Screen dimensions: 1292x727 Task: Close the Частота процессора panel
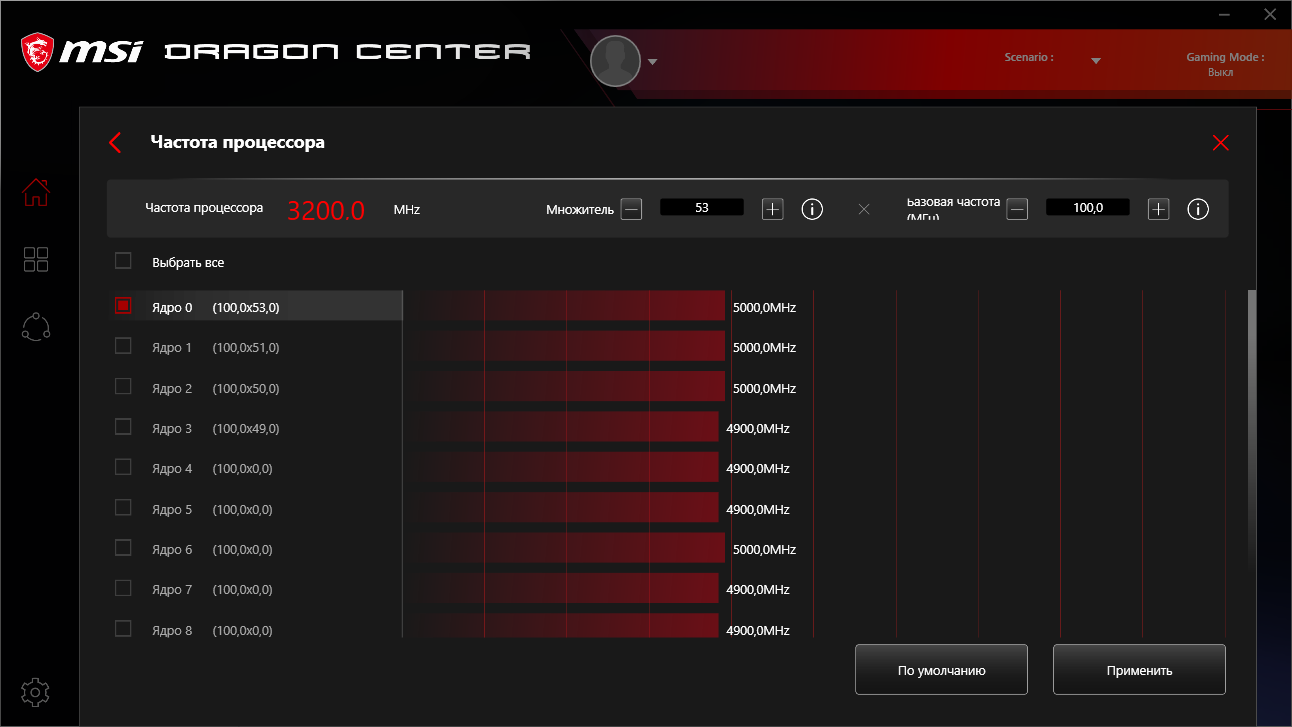tap(1220, 143)
